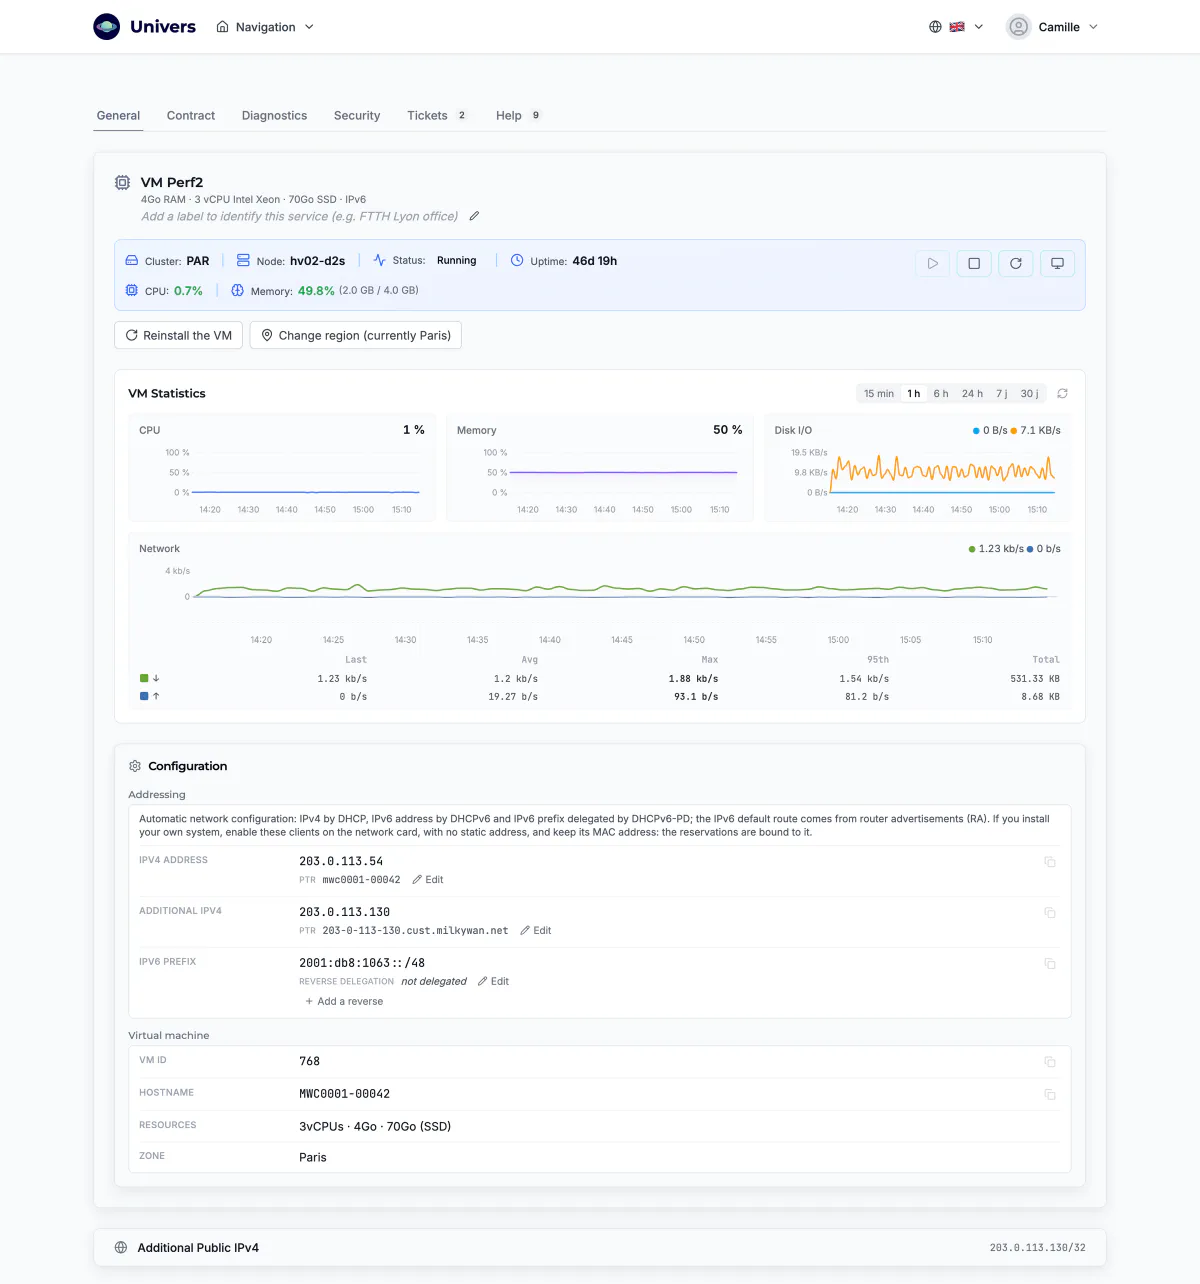Select the 7 j statistics range

1002,394
